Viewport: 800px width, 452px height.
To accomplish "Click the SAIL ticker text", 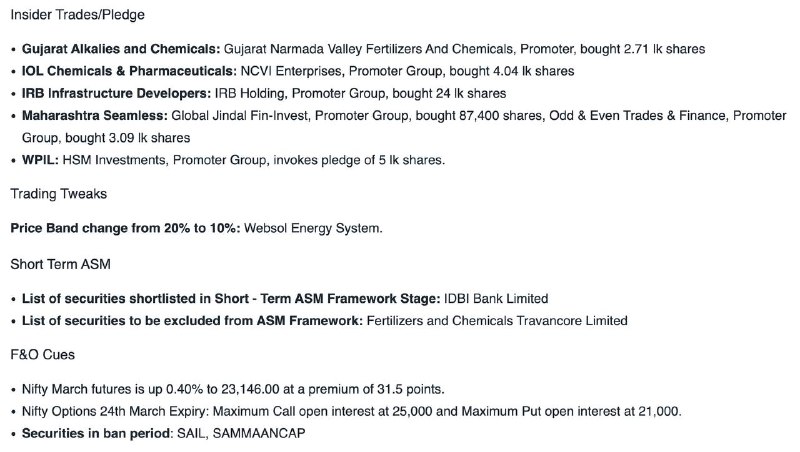I will tap(191, 434).
